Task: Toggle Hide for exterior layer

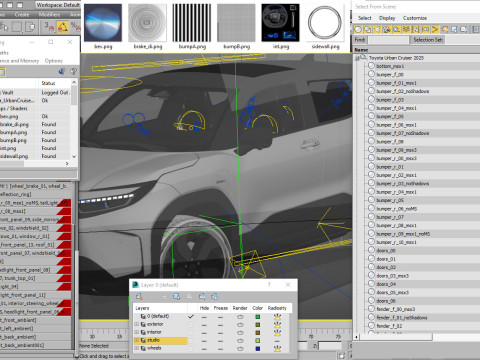Action: [204, 324]
